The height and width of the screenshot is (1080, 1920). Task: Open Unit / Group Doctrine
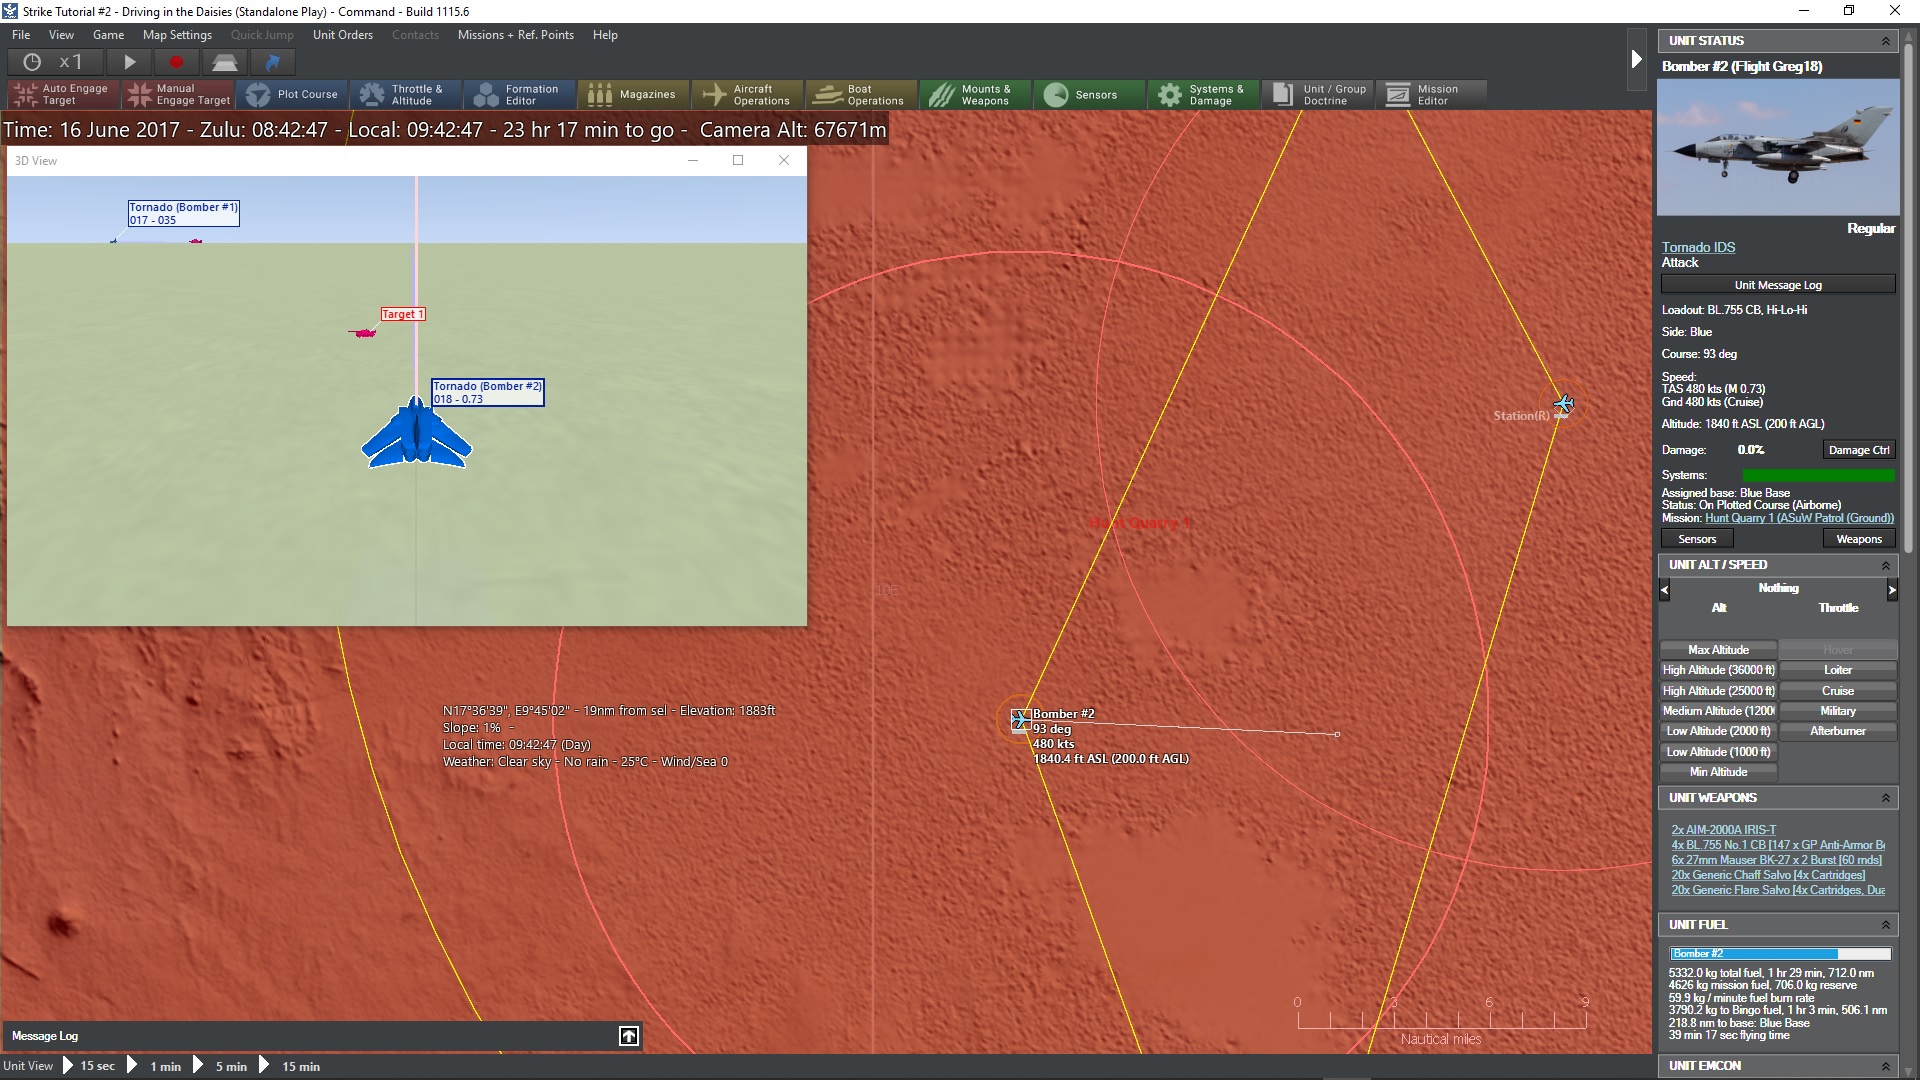point(1319,95)
